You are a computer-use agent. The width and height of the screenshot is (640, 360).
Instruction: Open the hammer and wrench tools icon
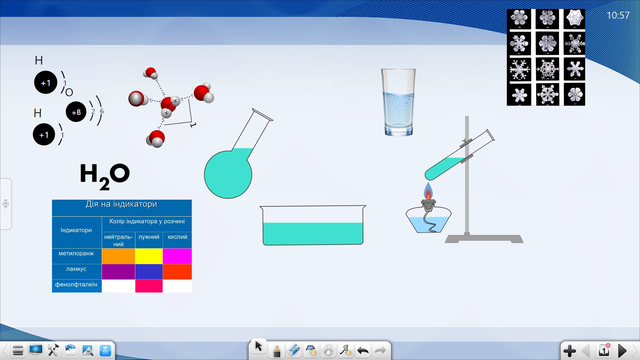[53, 350]
